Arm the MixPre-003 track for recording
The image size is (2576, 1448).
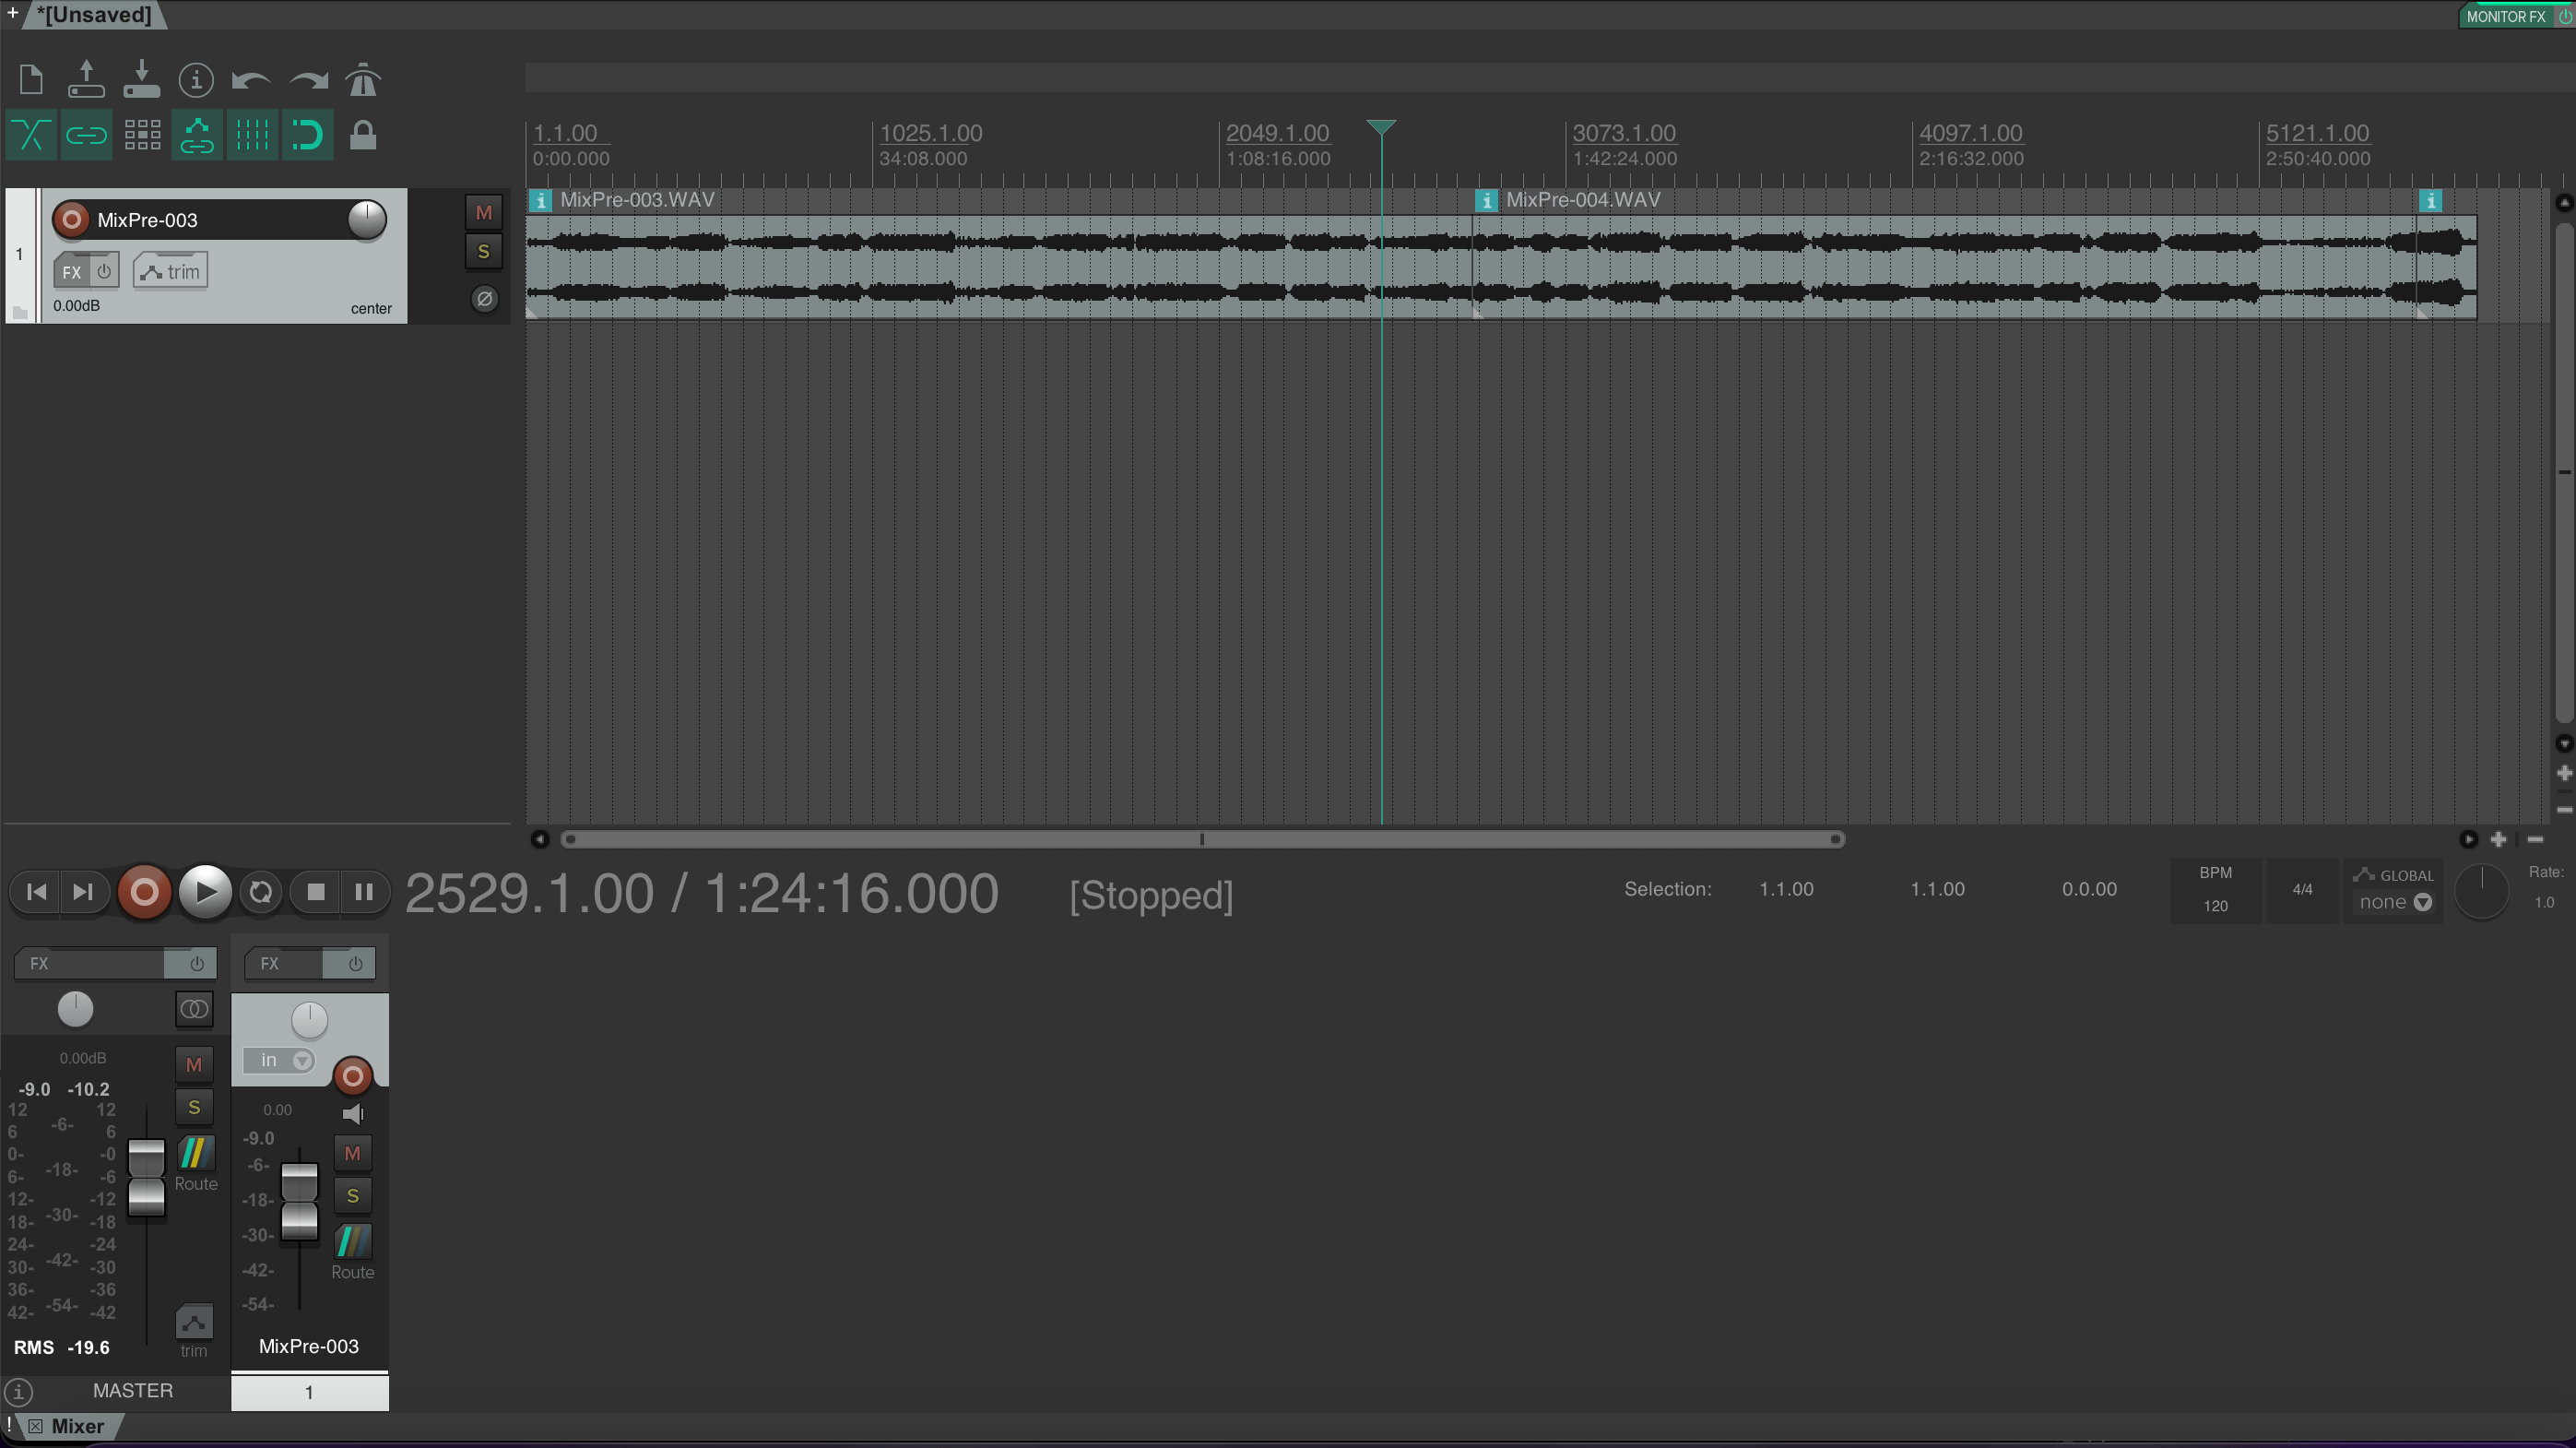(72, 219)
